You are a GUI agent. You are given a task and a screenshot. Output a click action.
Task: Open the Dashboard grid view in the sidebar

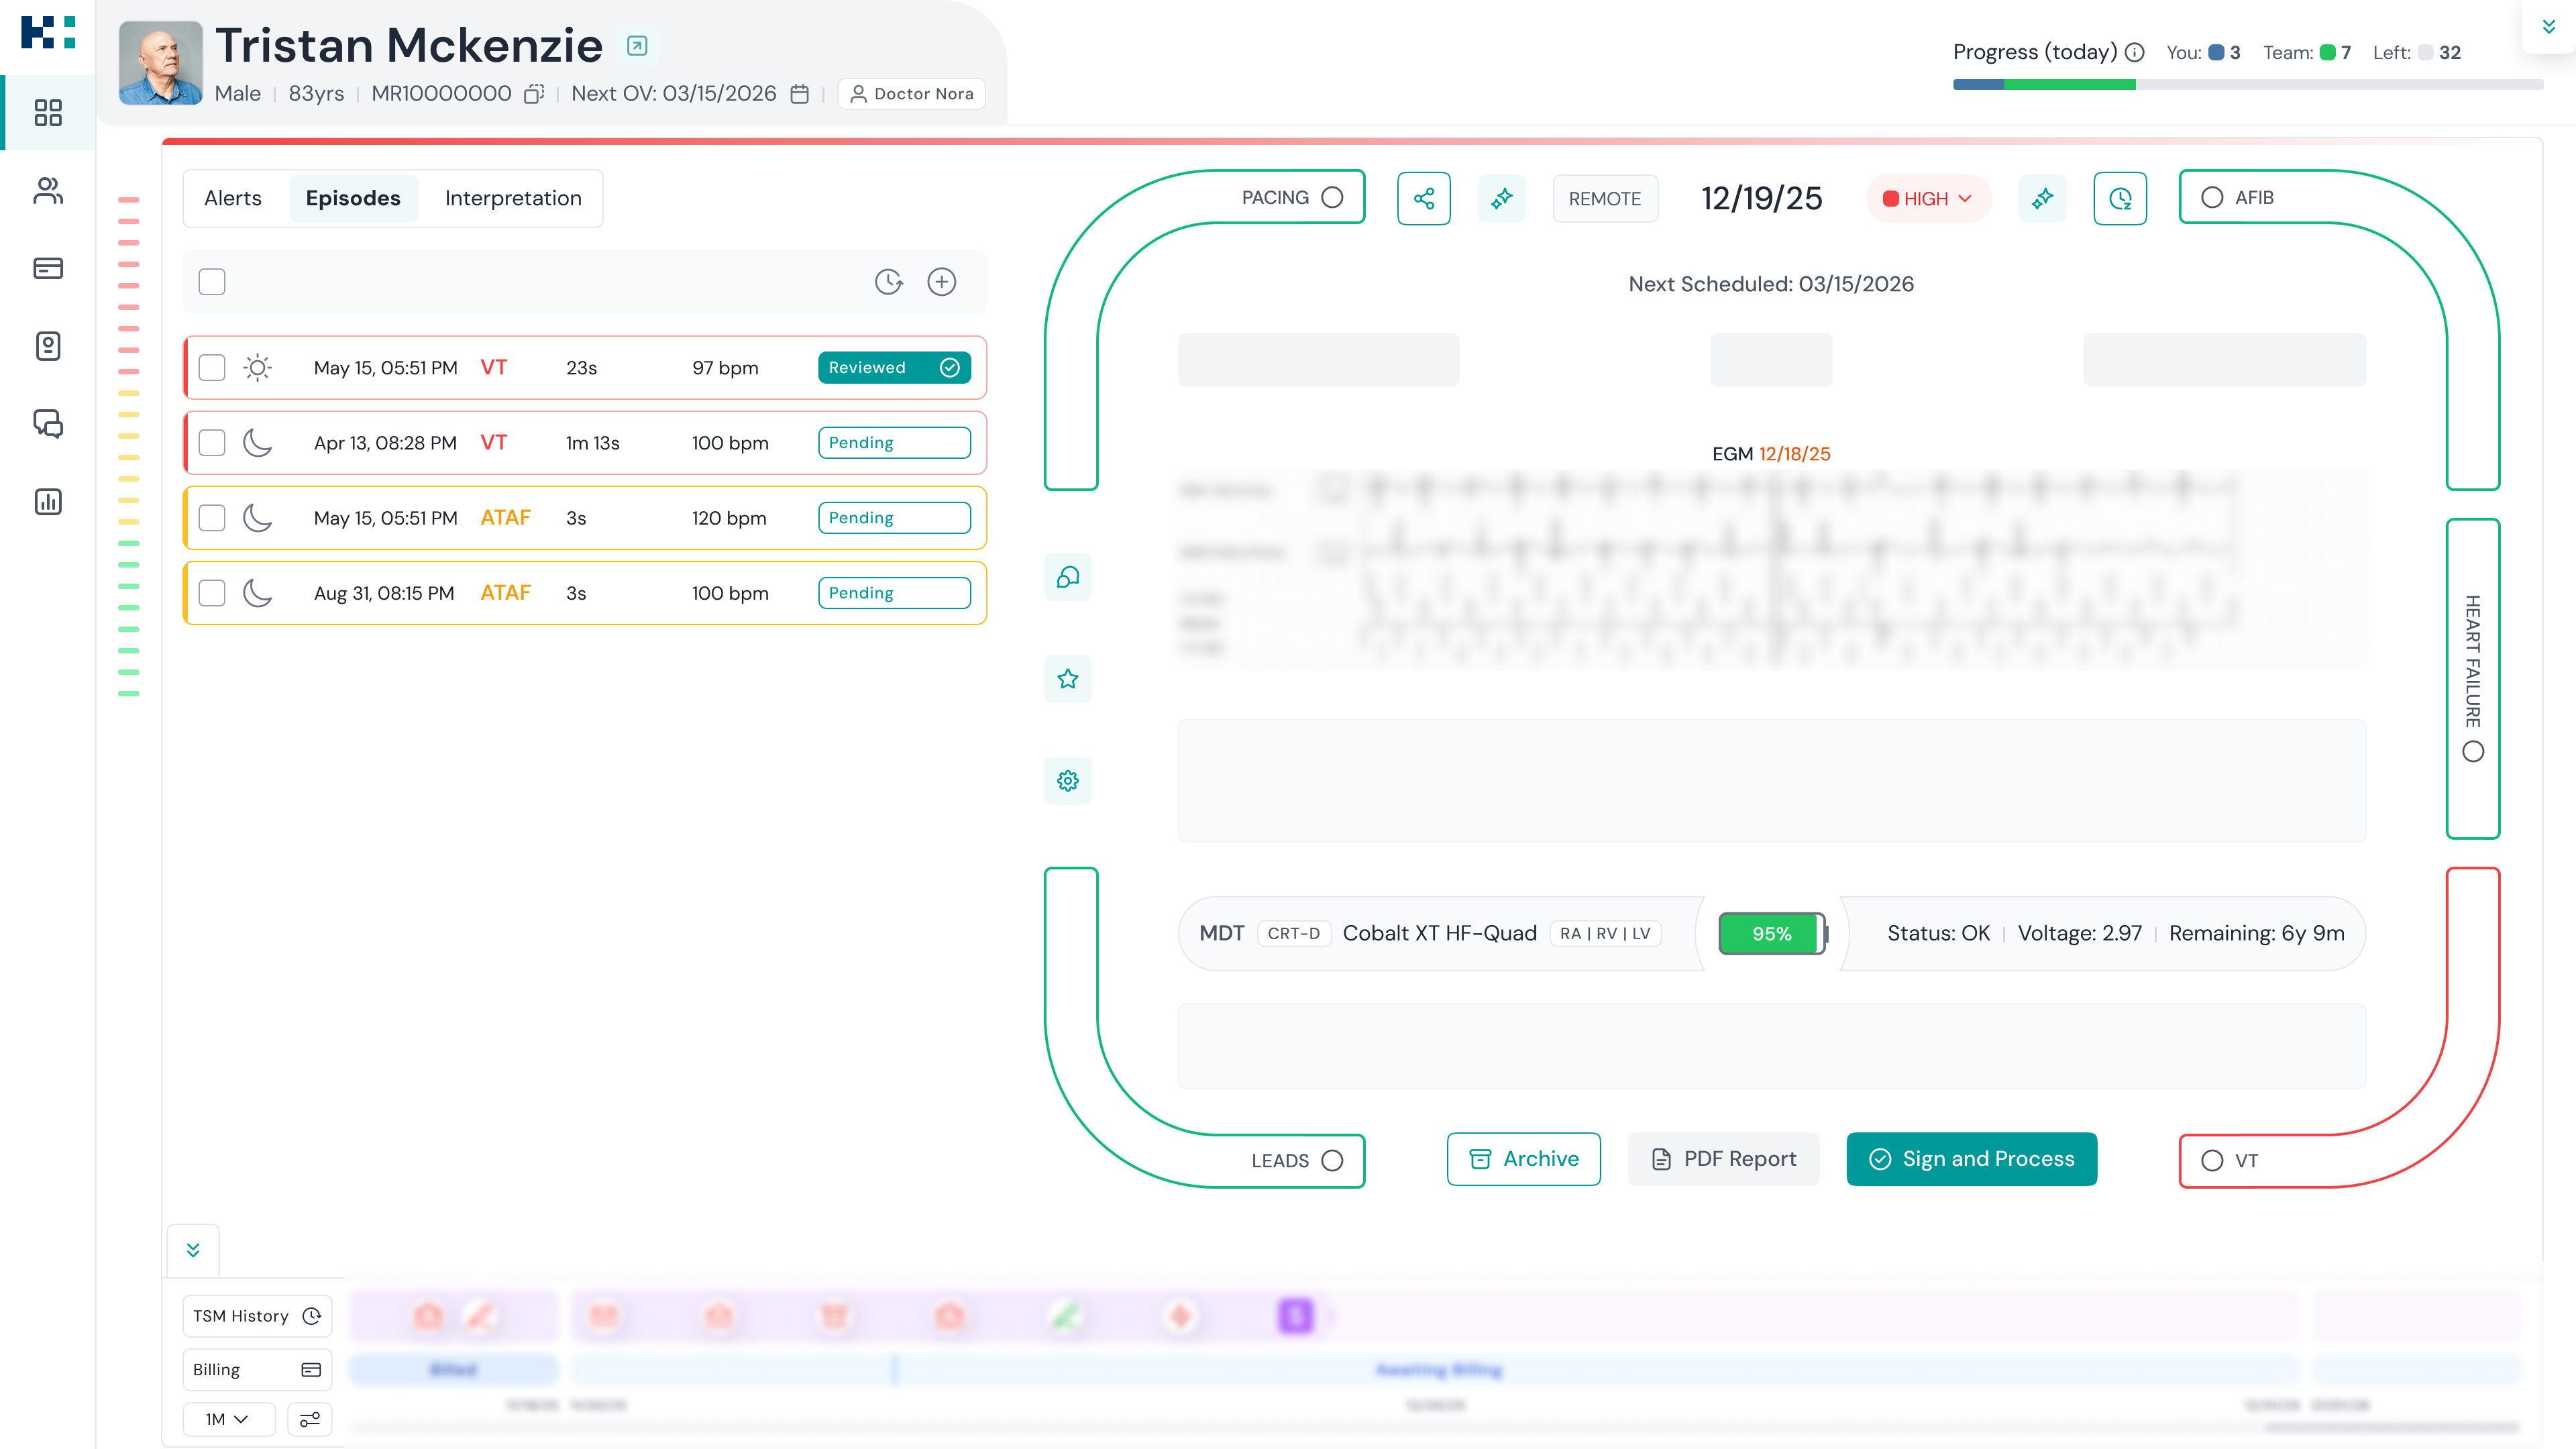point(47,113)
